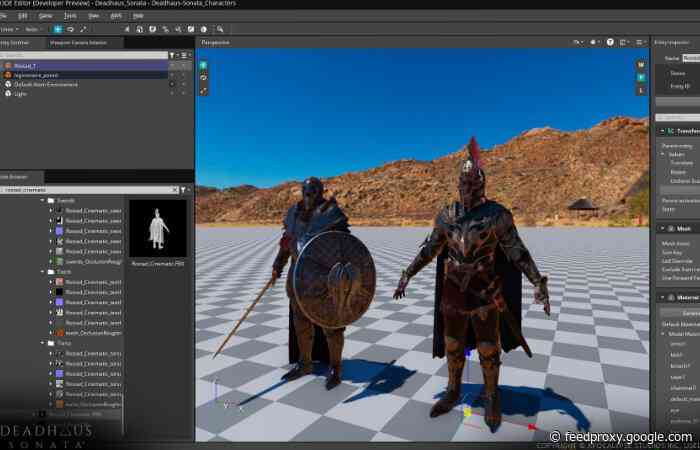This screenshot has width=700, height=450.
Task: Click the yellow gizmo center handle in viewport
Action: [467, 412]
